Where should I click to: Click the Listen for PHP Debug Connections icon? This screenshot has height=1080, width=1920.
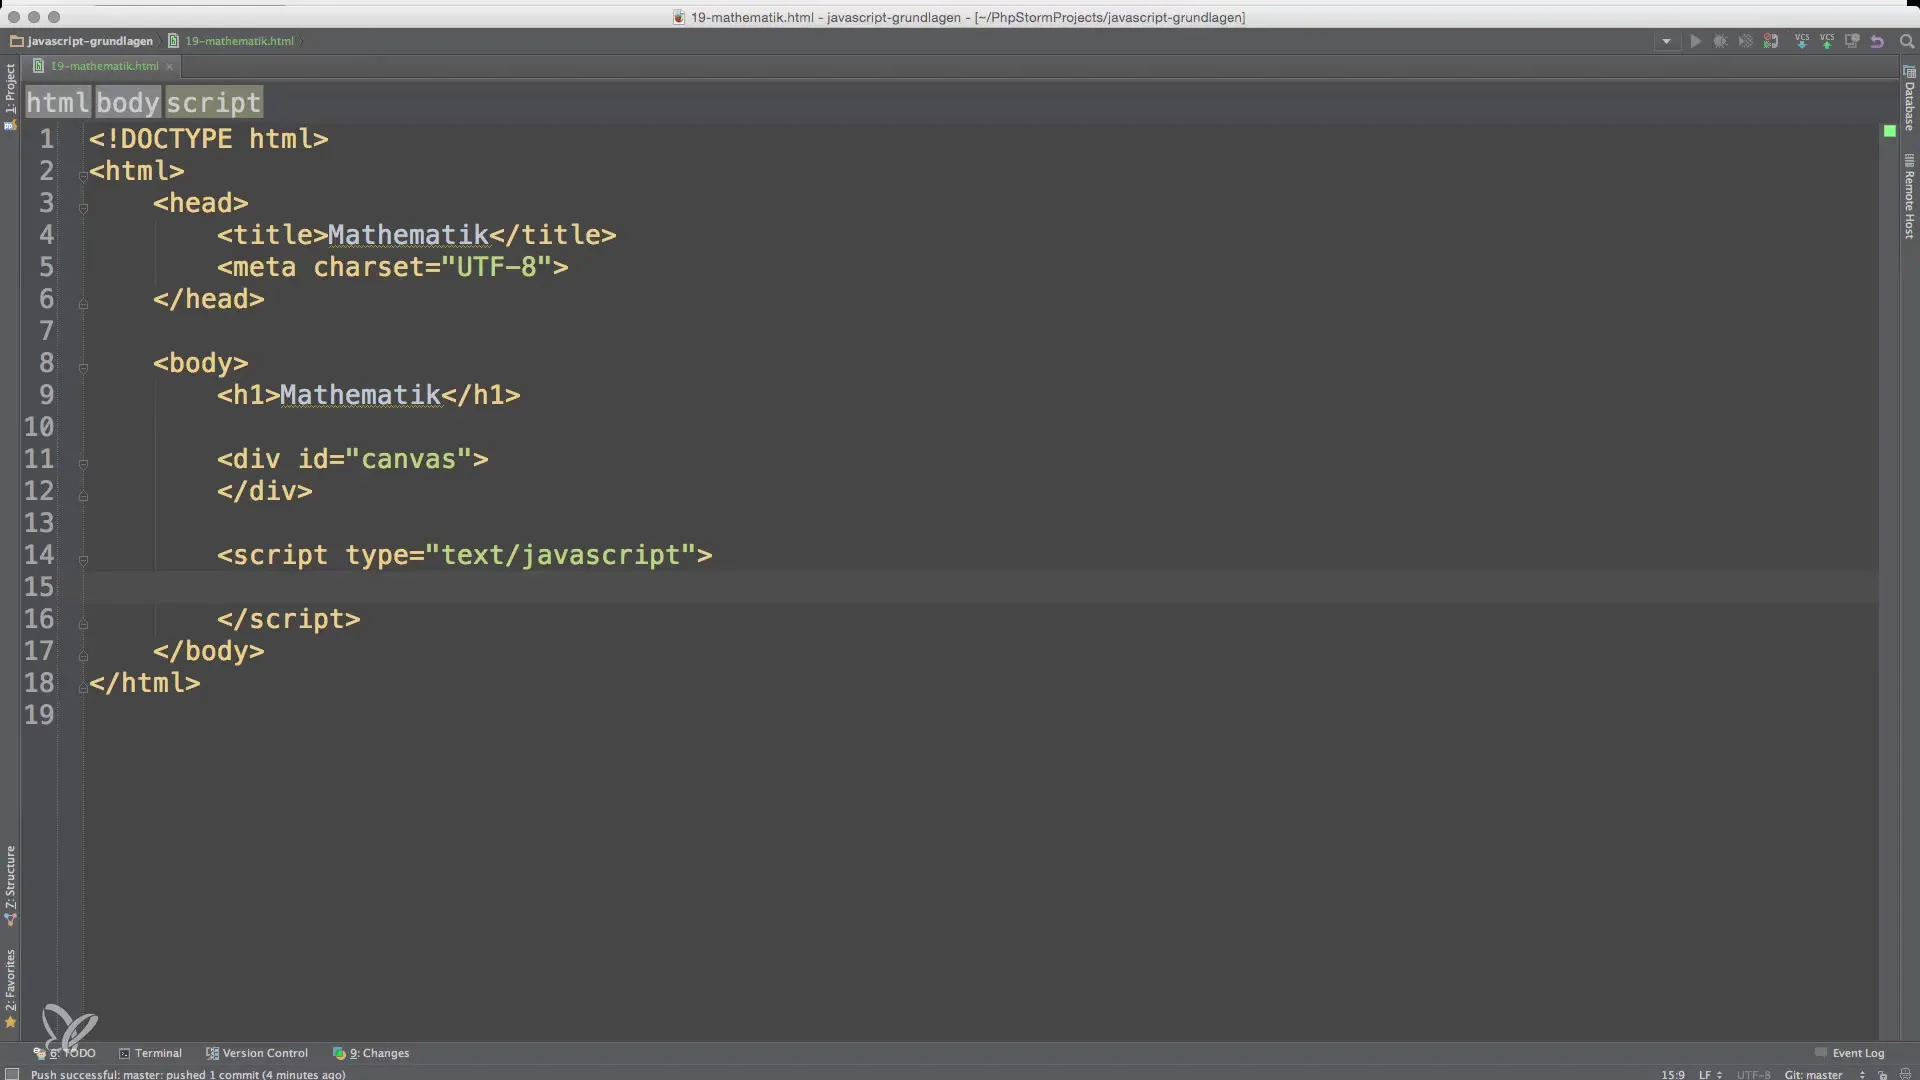click(x=1771, y=41)
